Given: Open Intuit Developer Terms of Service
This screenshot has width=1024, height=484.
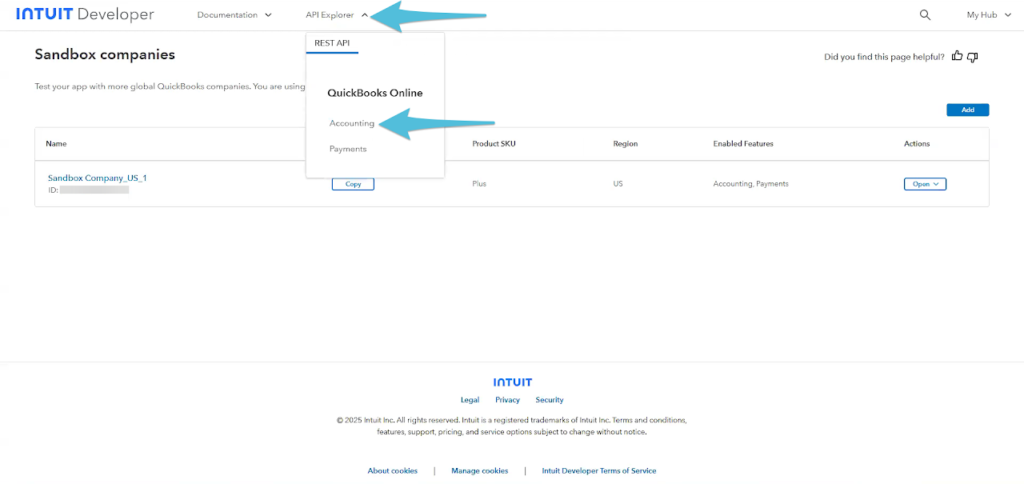Looking at the screenshot, I should point(599,471).
